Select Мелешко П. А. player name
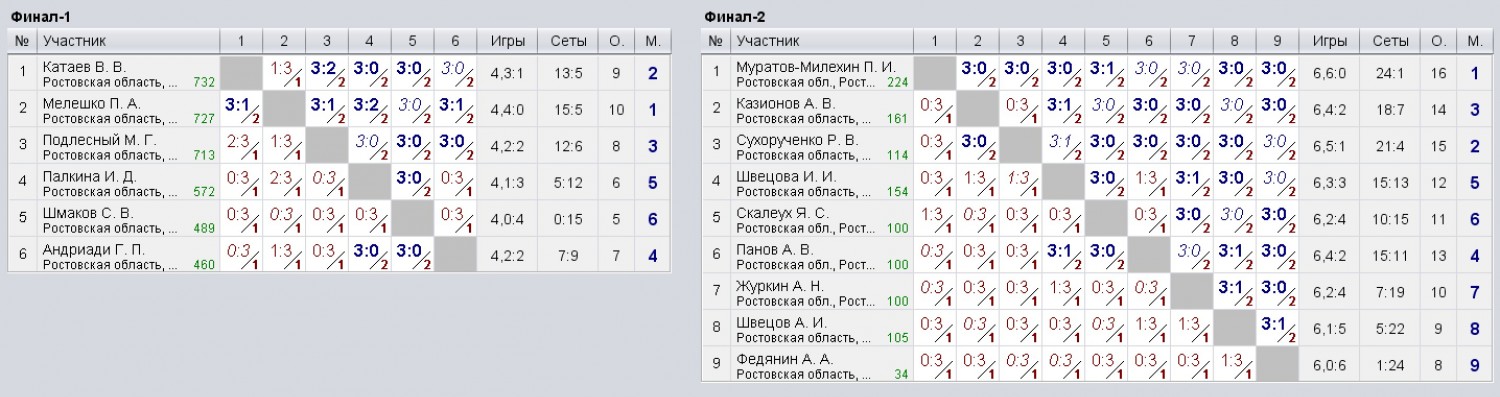The width and height of the screenshot is (1500, 397). coord(92,103)
